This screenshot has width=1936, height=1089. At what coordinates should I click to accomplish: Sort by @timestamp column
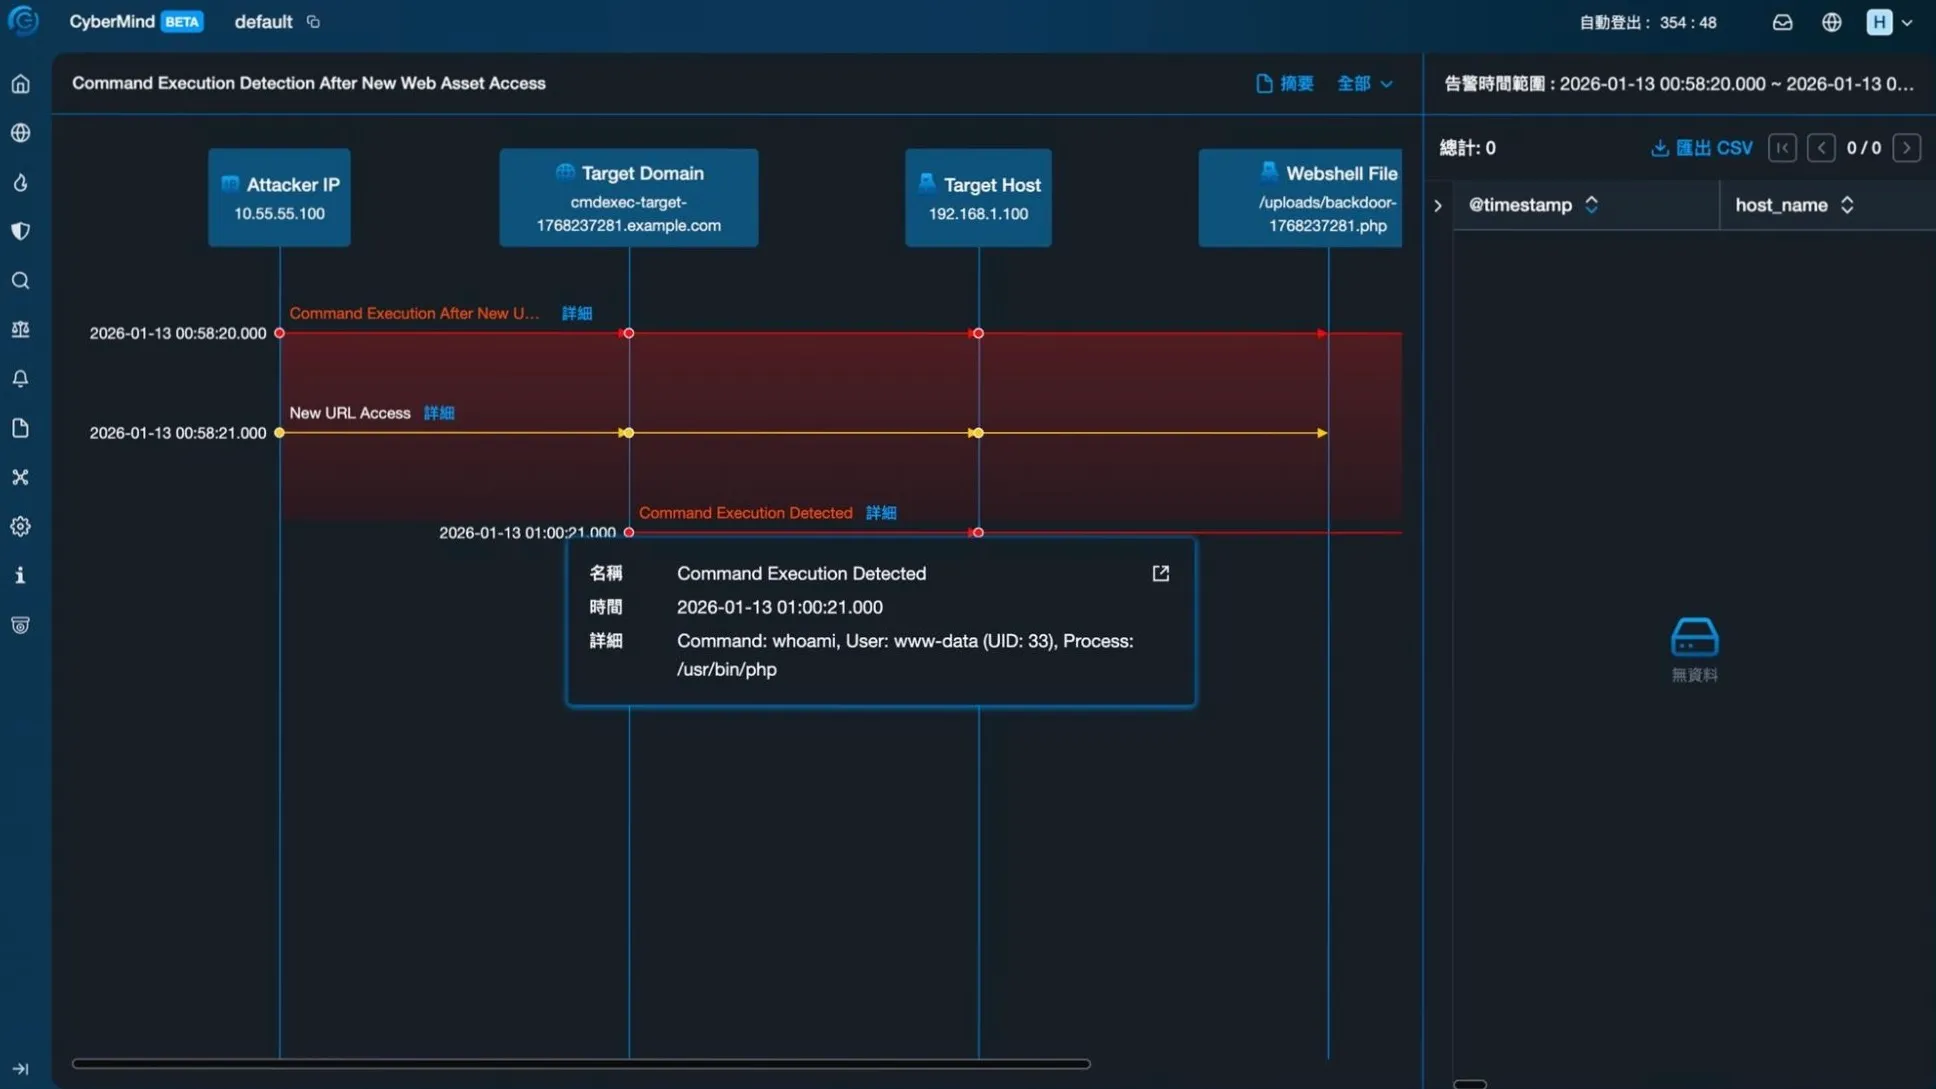tap(1591, 205)
